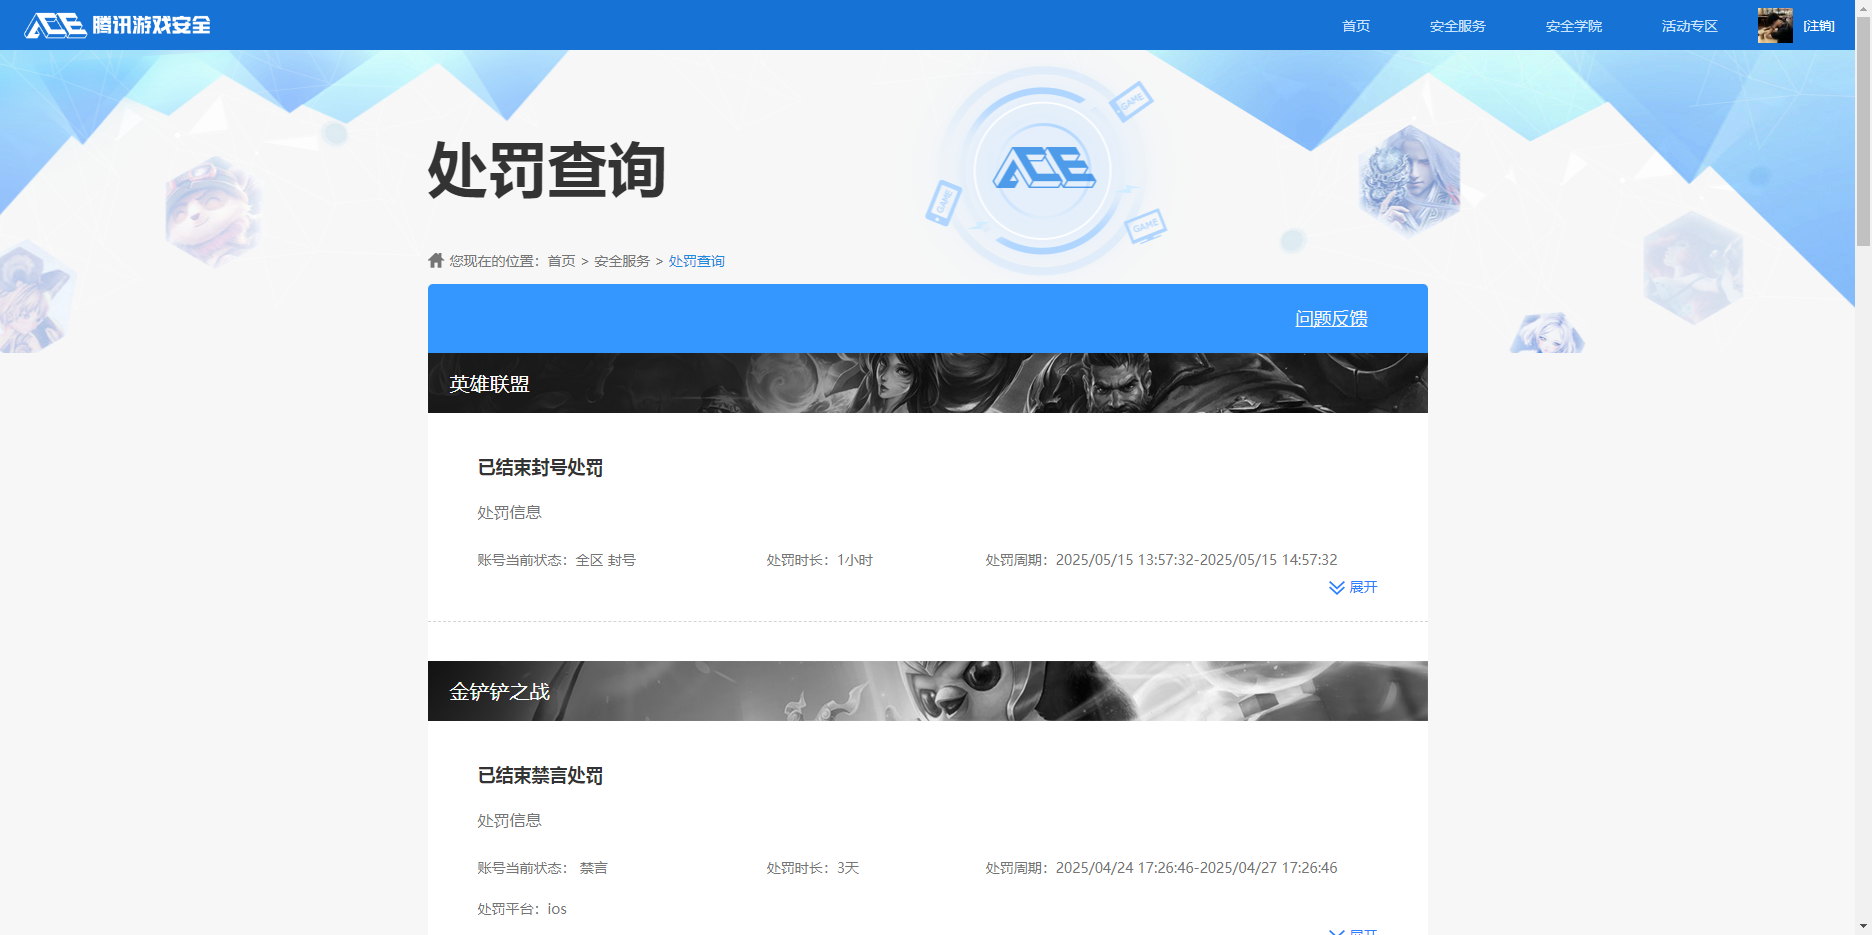
Task: Click the home icon in breadcrumb
Action: (436, 260)
